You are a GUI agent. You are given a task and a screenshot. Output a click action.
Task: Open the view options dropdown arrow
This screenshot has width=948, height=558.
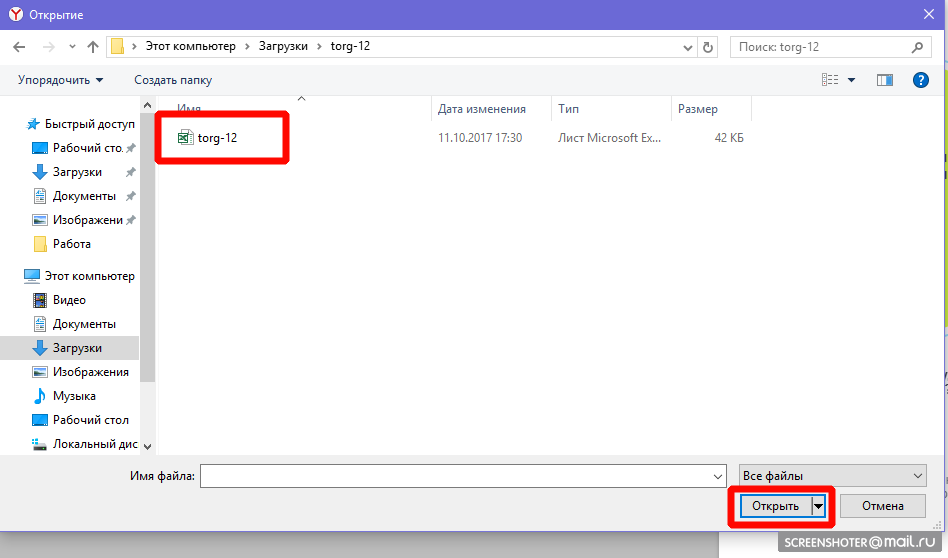852,80
